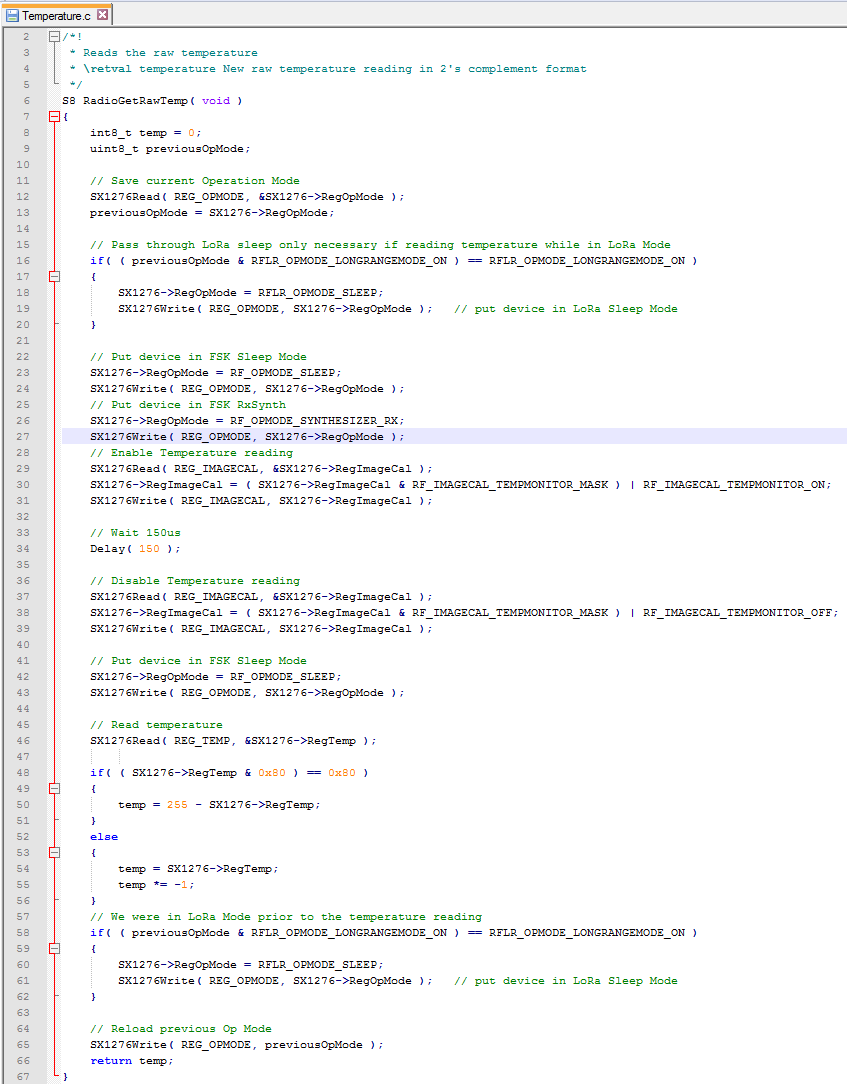Click the 'else' keyword
Image resolution: width=847 pixels, height=1084 pixels.
tap(103, 837)
